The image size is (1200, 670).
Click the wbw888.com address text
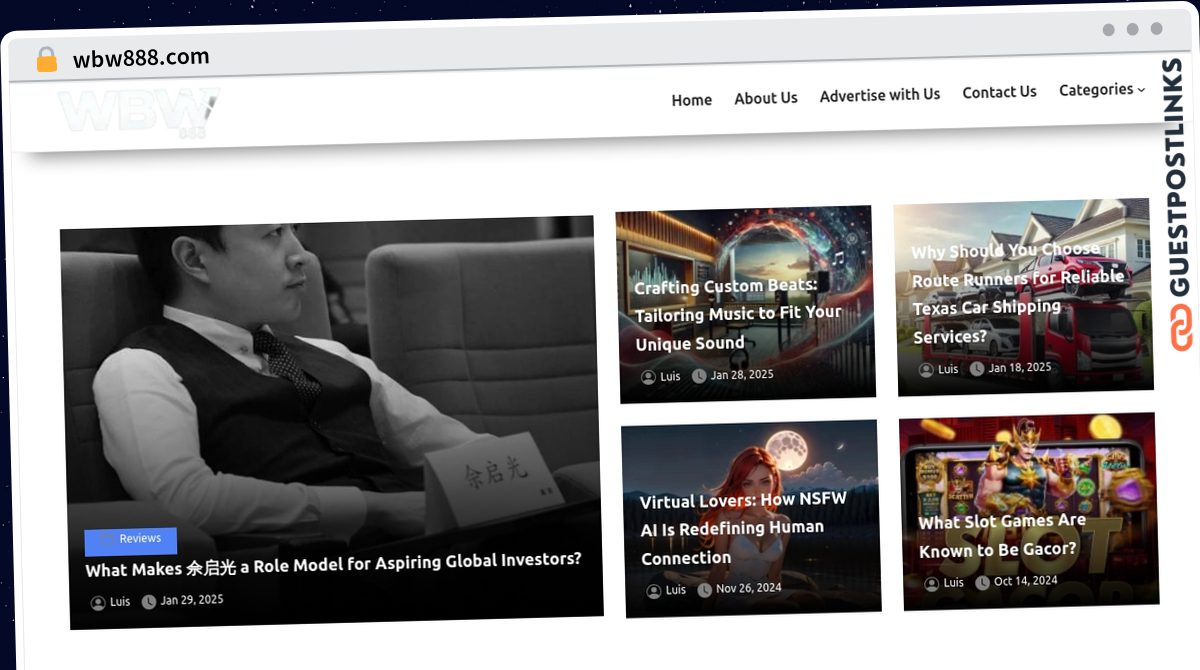(141, 58)
